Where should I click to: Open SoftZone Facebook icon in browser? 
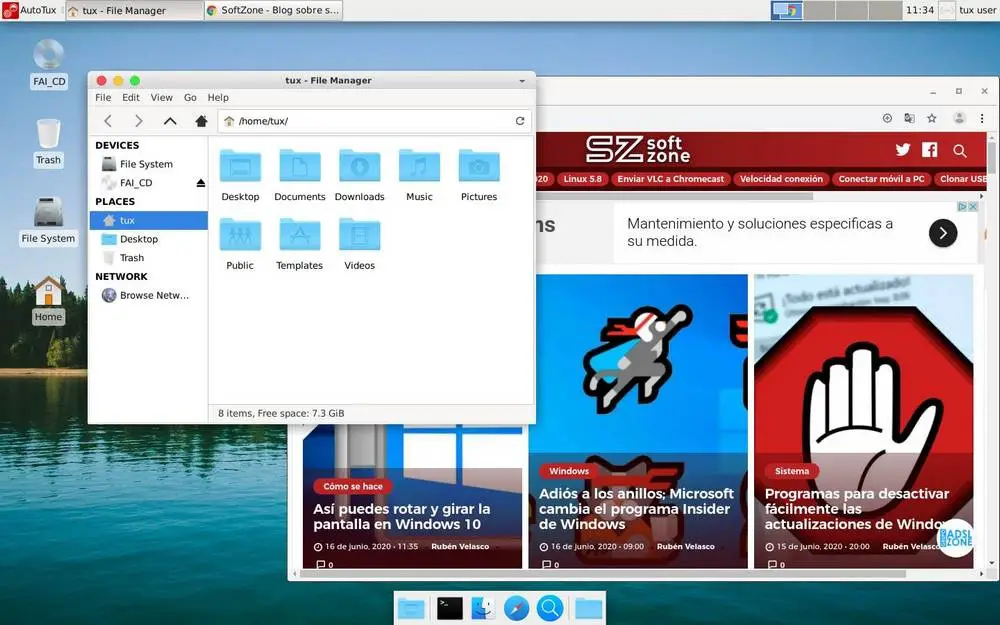coord(930,150)
